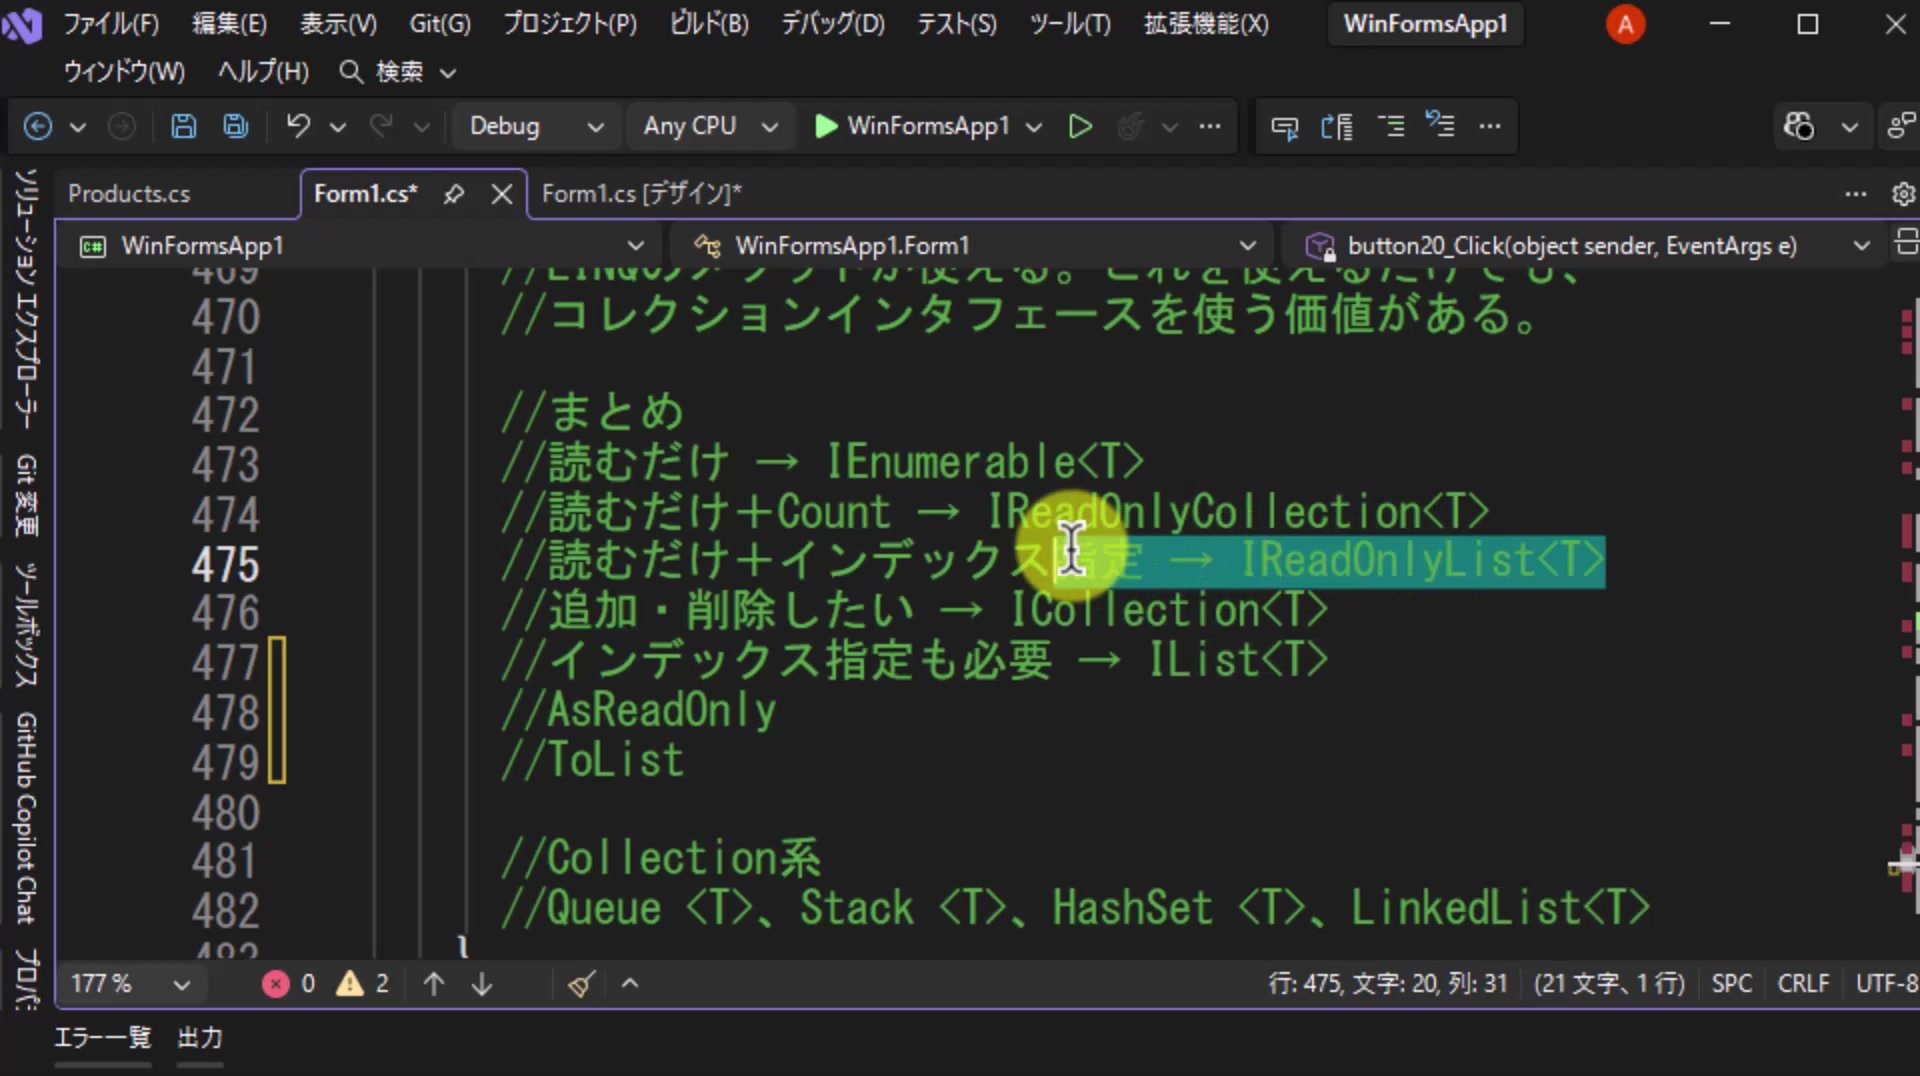Open the GitHub Copilot icon in the toolbar
Screen dimensions: 1920x1076
(x=1799, y=126)
